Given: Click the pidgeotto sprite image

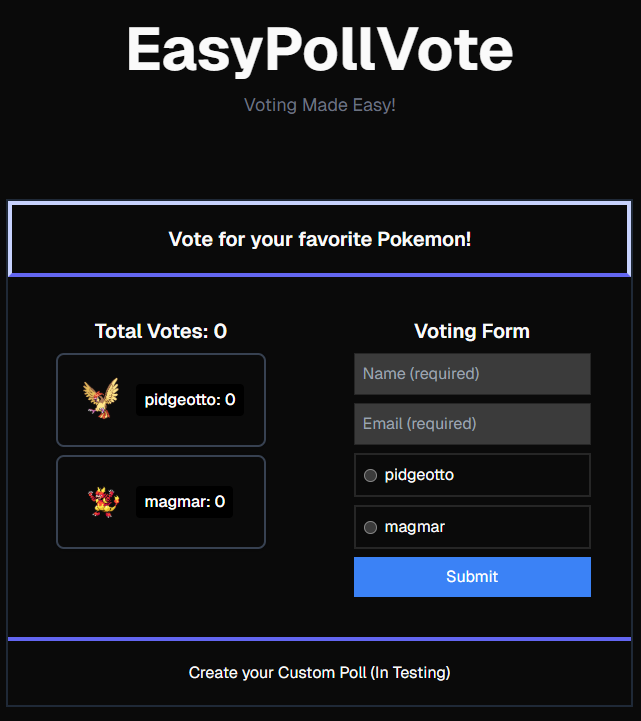Looking at the screenshot, I should (101, 398).
